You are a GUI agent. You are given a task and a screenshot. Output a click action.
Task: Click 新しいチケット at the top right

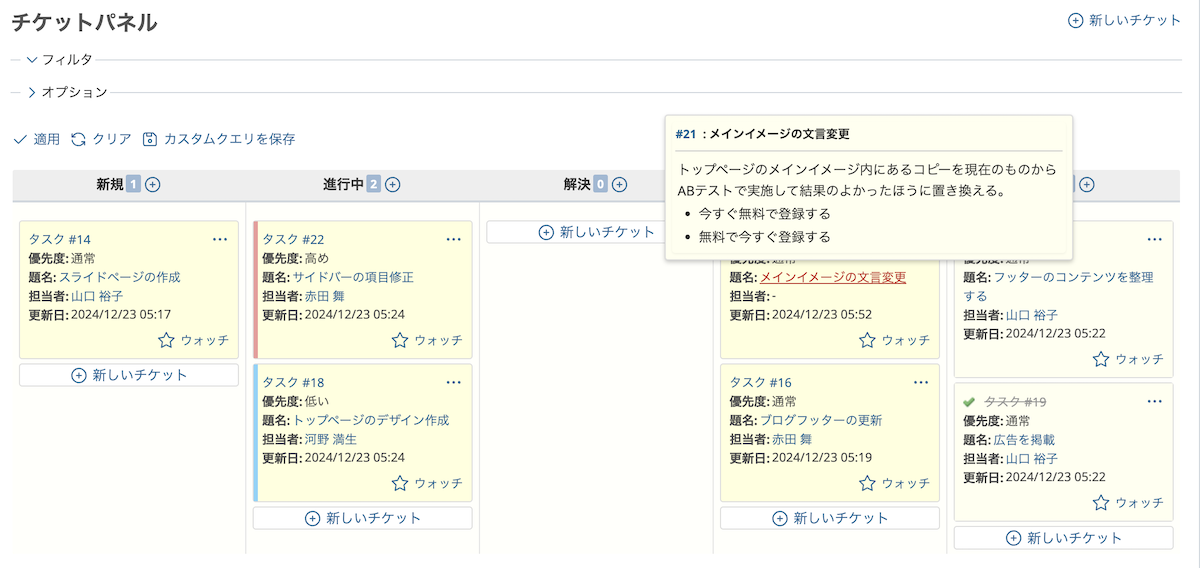coord(1124,20)
